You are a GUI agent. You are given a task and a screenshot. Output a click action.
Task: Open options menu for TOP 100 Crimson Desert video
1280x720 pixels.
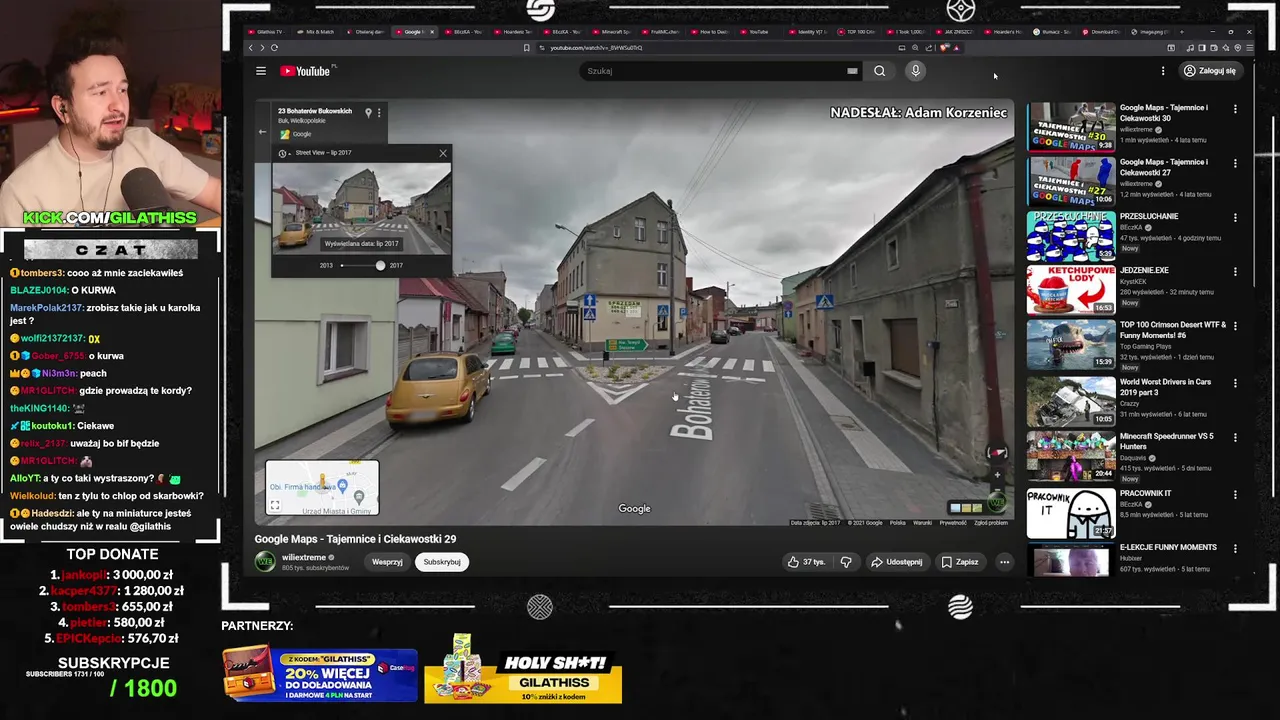(x=1235, y=325)
